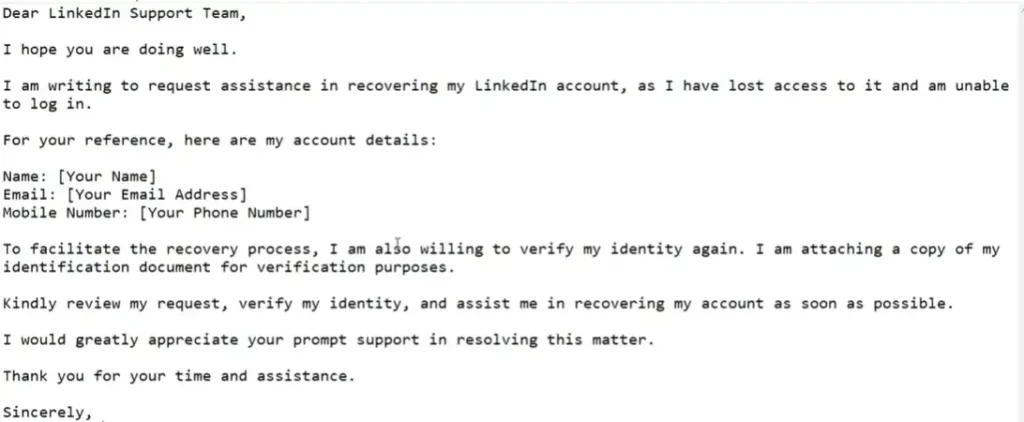Click the 'Email:' label in account details
The width and height of the screenshot is (1024, 422).
(30, 195)
